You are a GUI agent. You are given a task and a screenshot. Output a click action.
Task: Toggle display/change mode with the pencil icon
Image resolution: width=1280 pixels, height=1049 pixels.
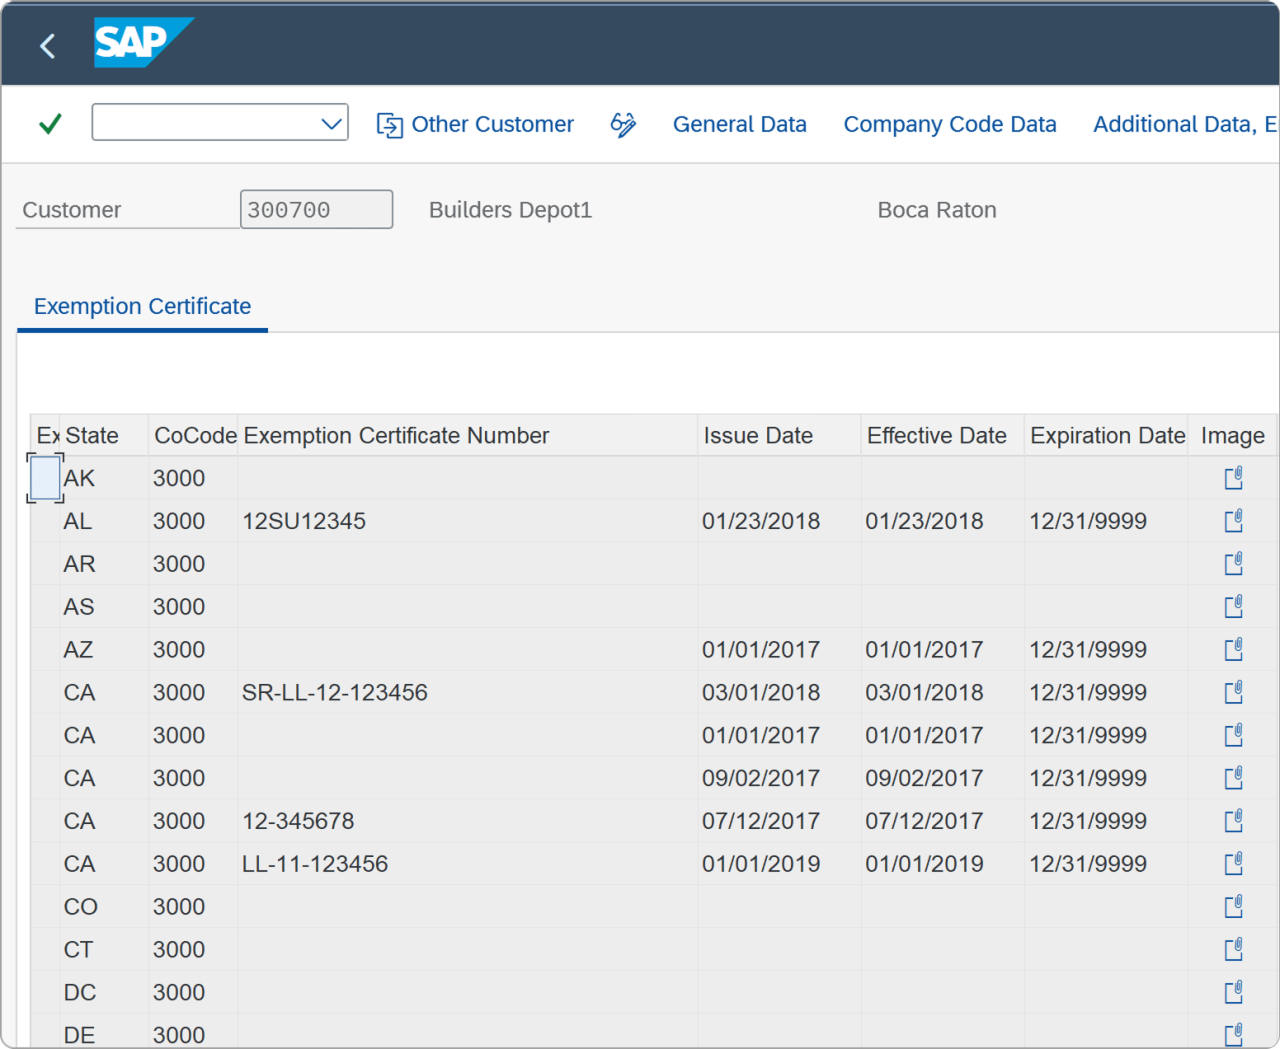[623, 124]
